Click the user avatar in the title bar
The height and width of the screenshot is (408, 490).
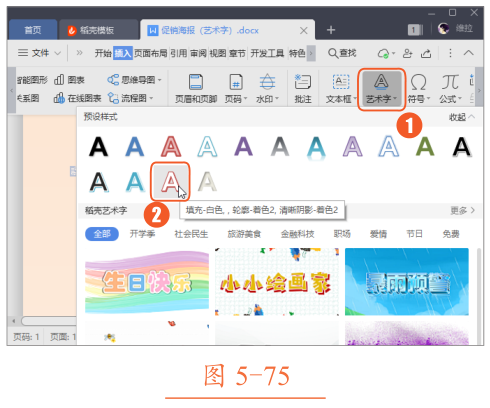[443, 29]
